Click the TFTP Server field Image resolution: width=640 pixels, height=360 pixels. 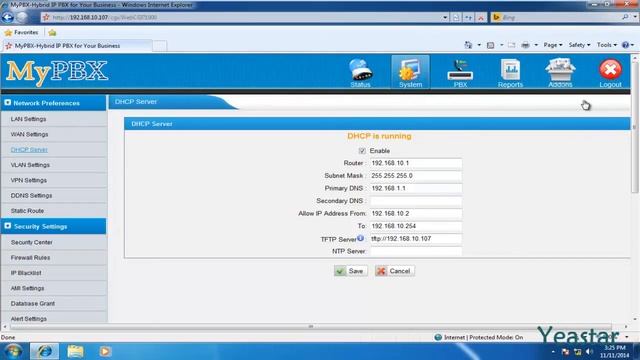click(416, 238)
